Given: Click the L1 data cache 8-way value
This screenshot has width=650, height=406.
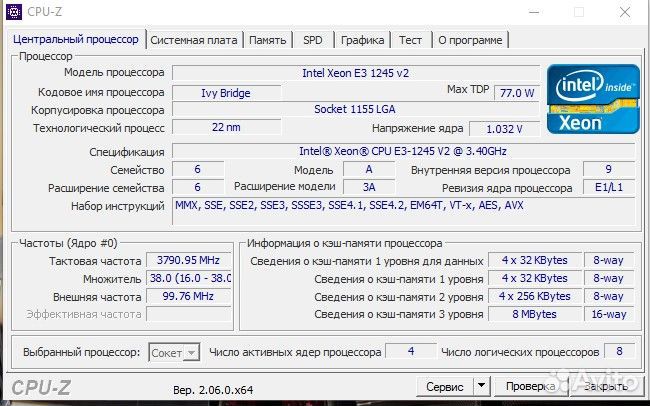Looking at the screenshot, I should coord(609,260).
